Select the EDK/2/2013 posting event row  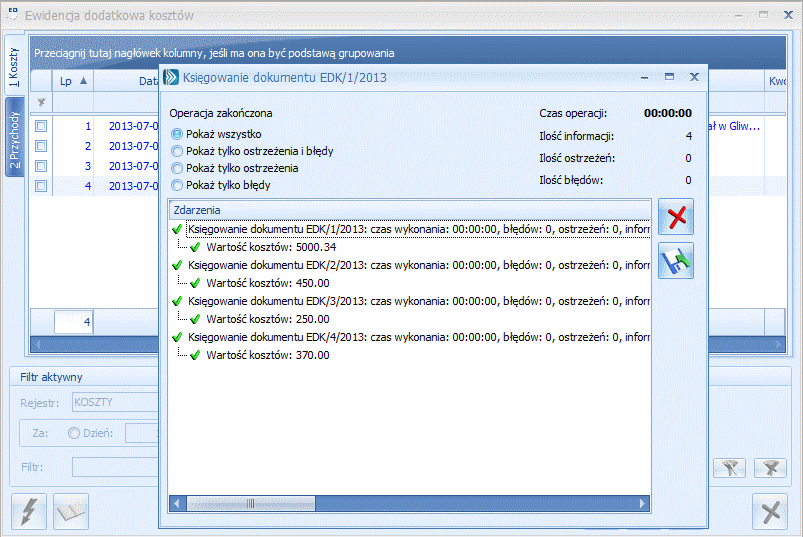pos(418,265)
